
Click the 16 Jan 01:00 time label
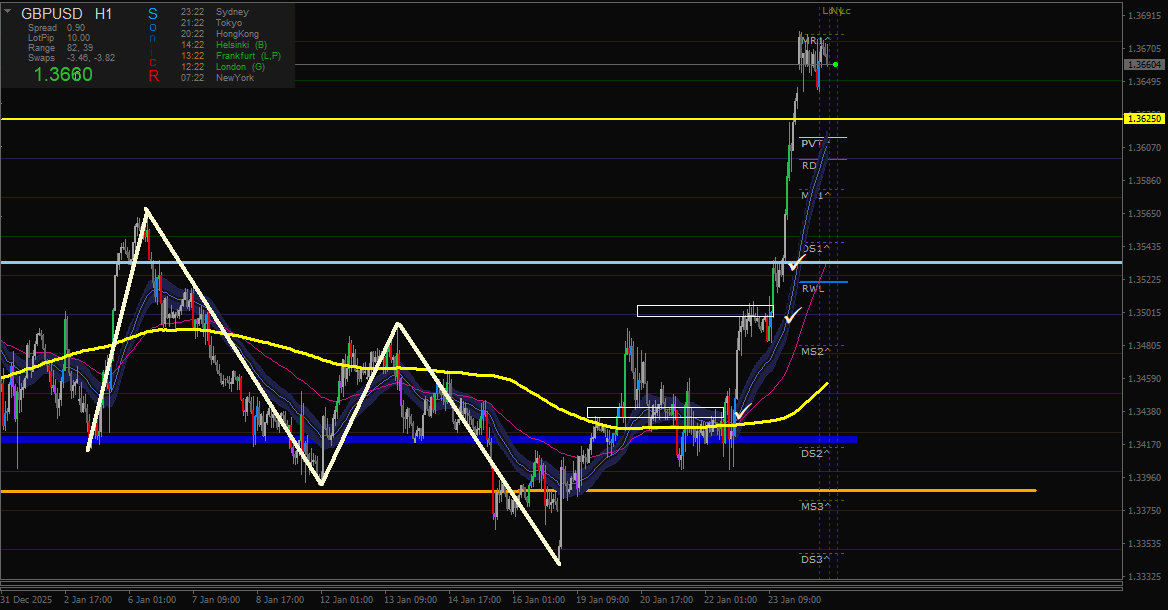539,600
